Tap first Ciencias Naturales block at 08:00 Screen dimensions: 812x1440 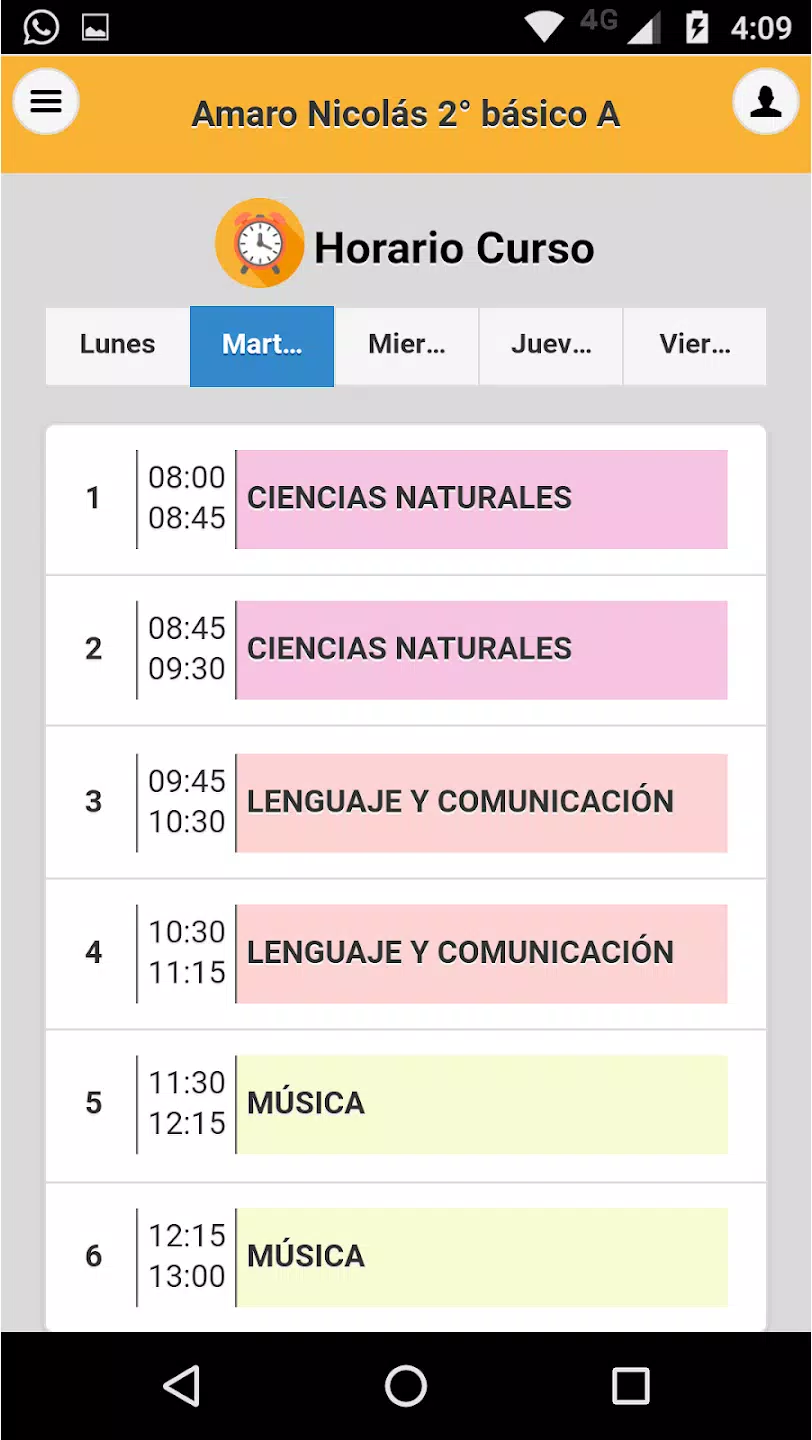point(482,499)
